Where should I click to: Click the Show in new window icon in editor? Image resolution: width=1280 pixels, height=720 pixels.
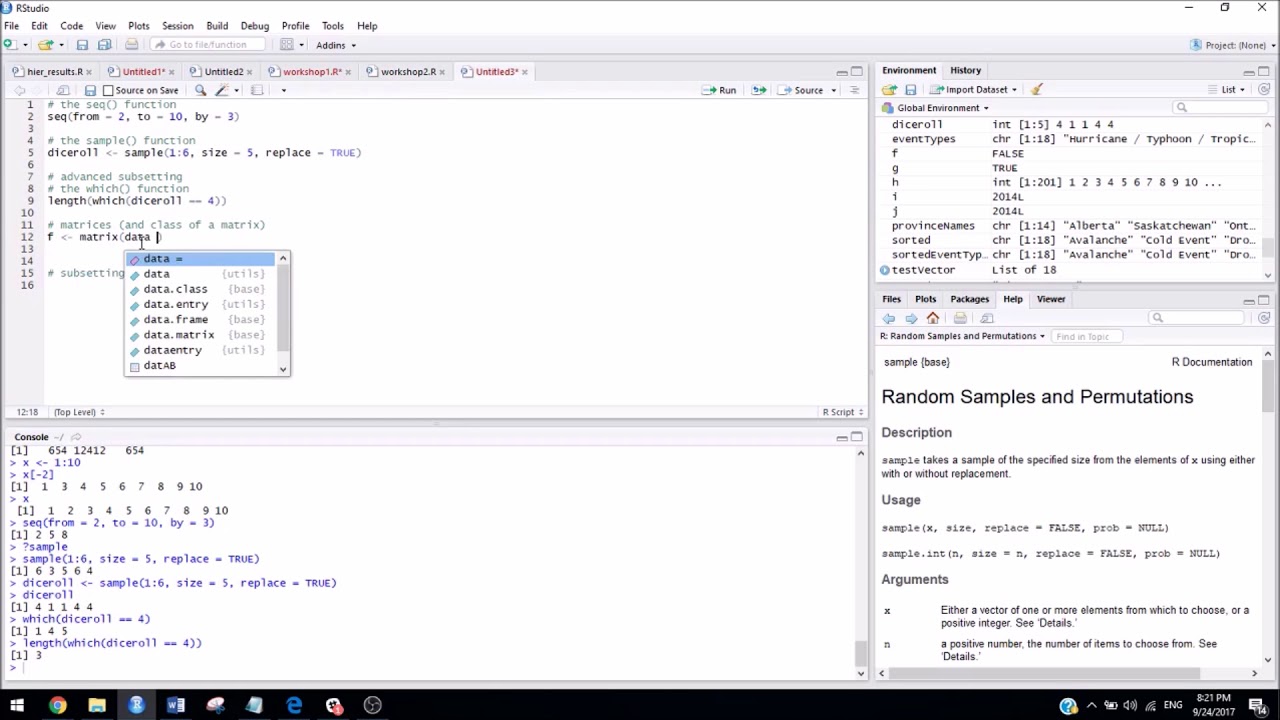pyautogui.click(x=62, y=90)
